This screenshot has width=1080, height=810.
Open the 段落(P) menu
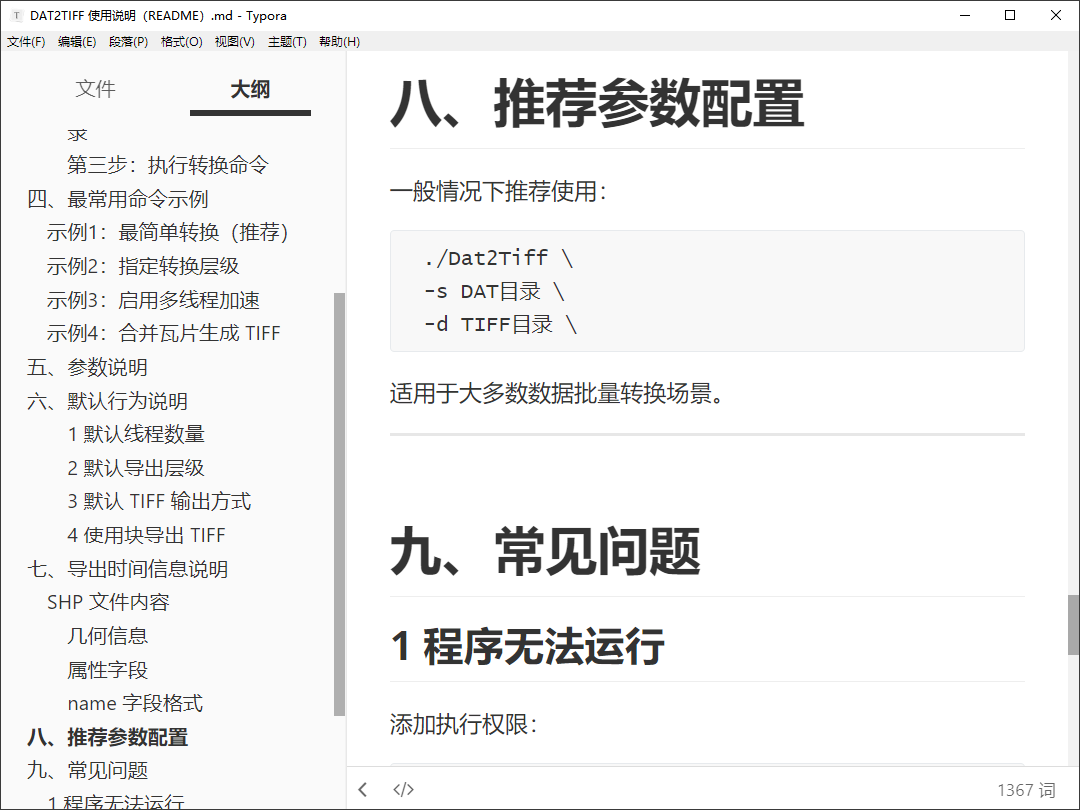129,41
